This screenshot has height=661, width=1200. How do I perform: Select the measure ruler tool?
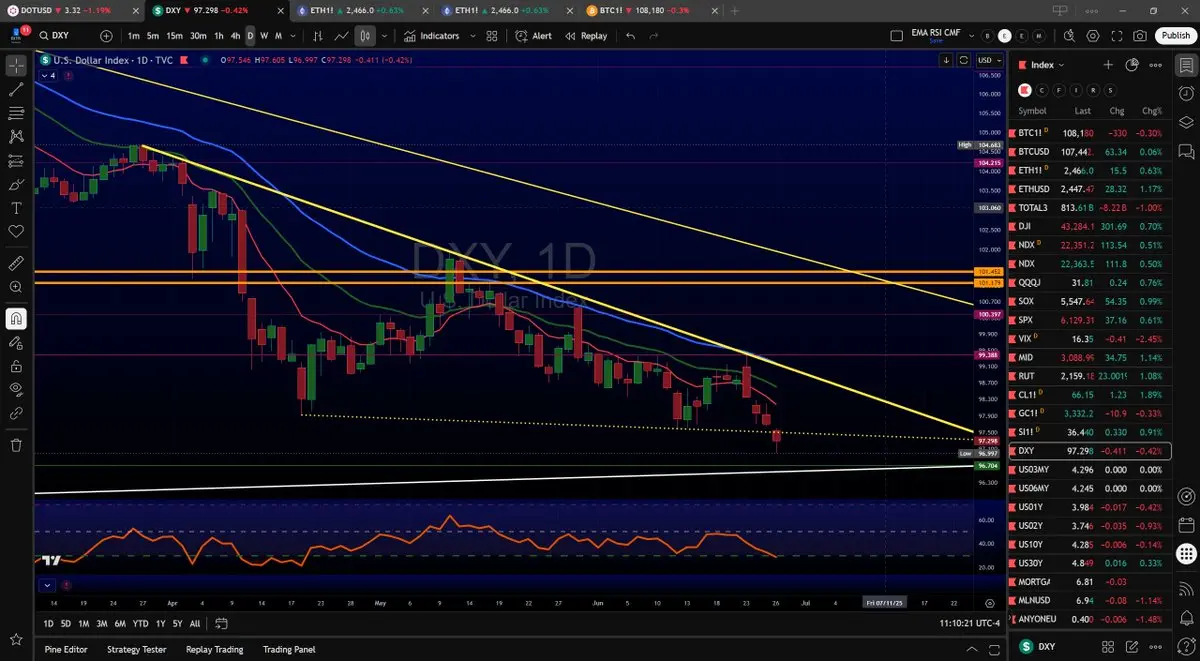point(16,264)
